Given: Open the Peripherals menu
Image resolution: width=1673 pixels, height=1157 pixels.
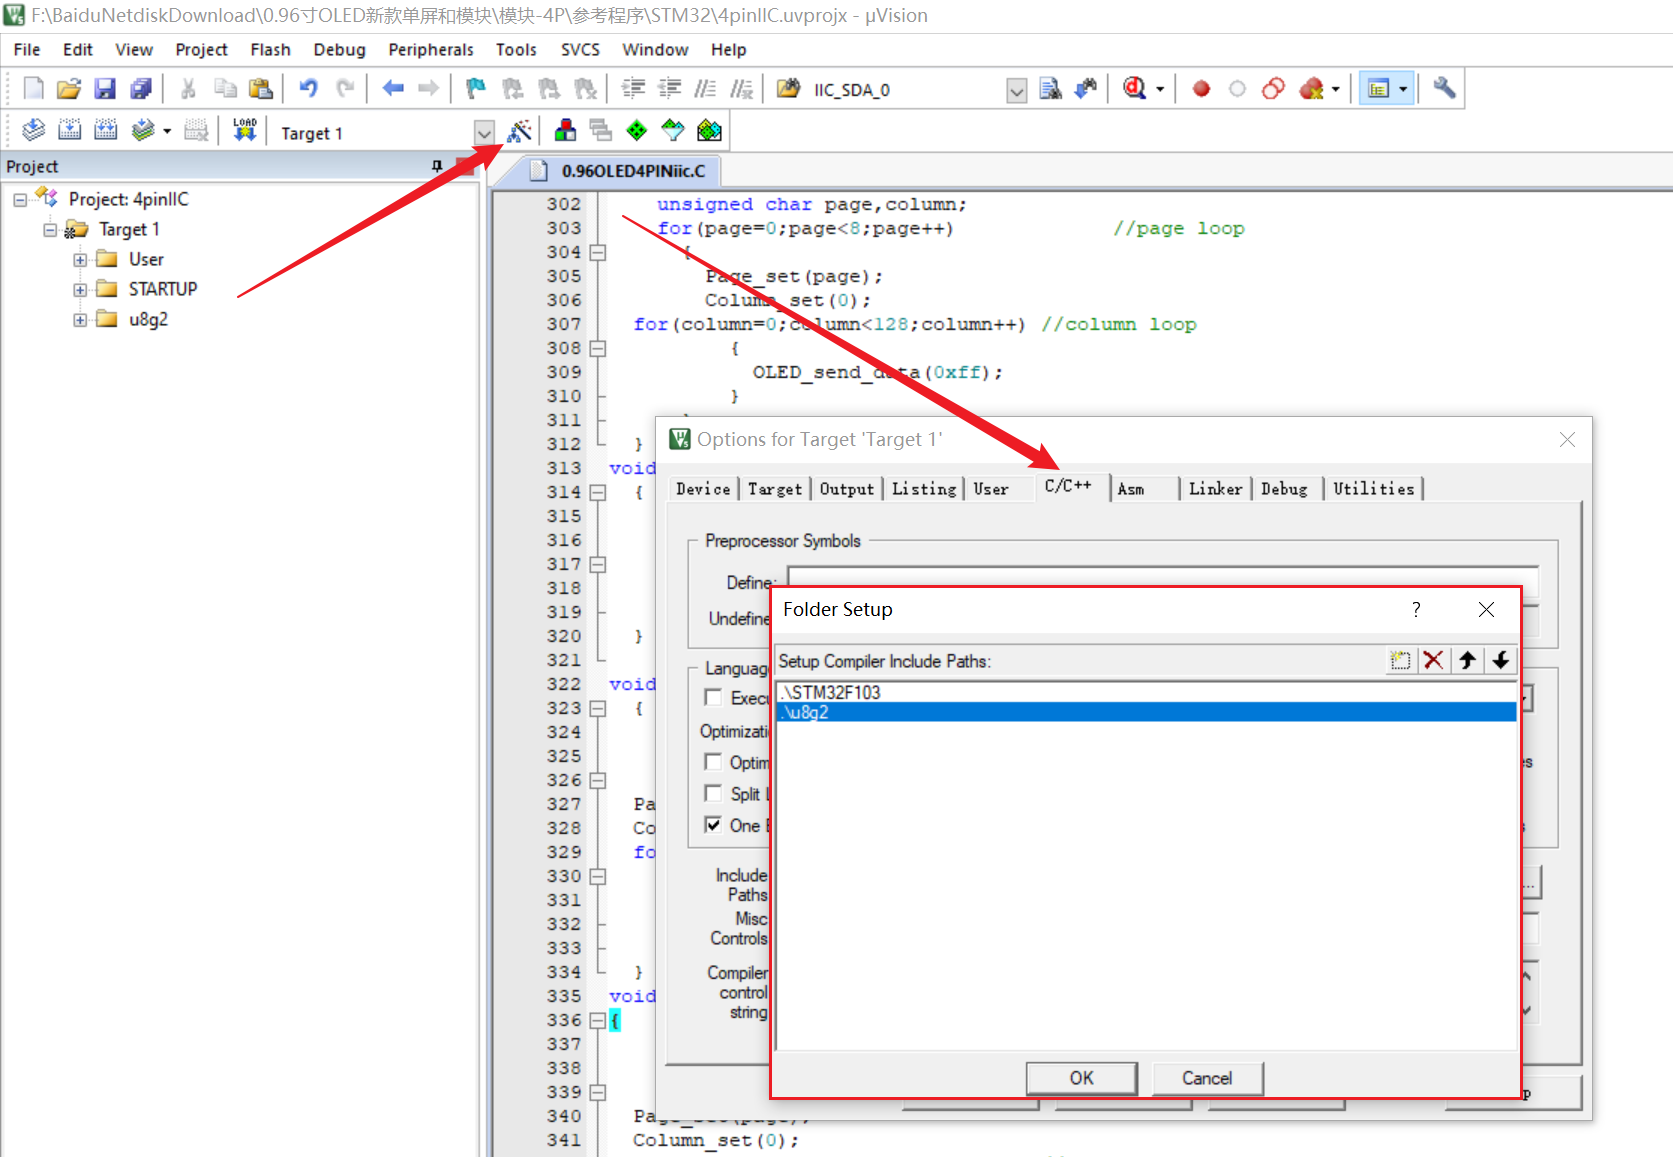Looking at the screenshot, I should coord(430,50).
